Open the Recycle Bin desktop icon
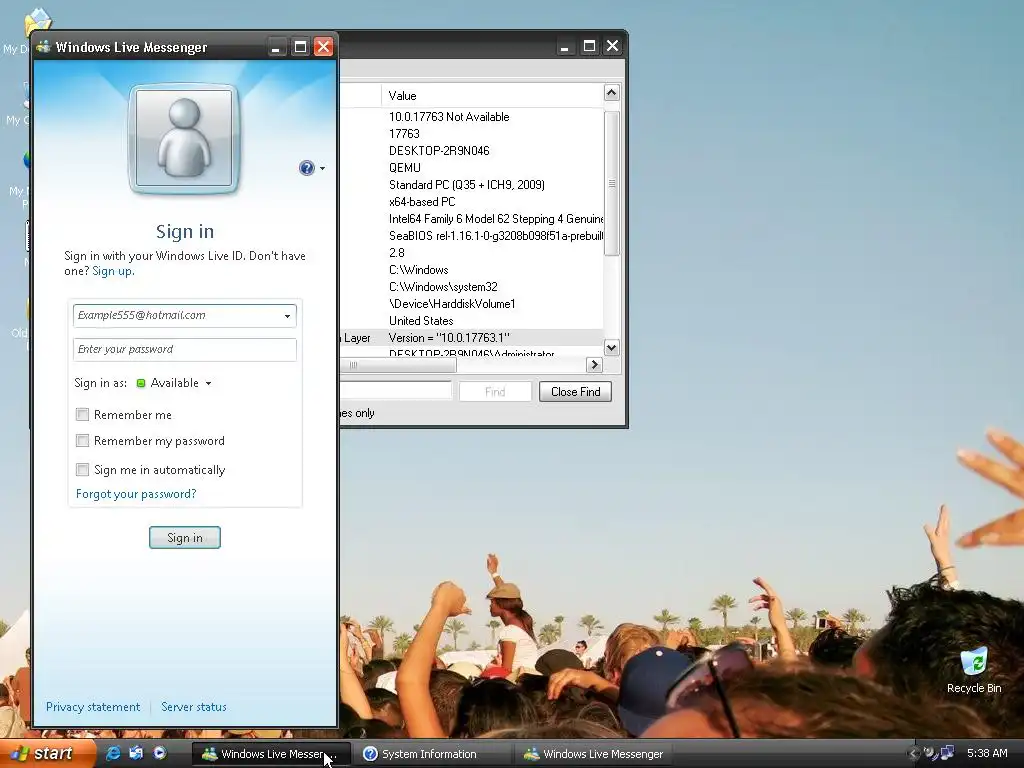The height and width of the screenshot is (768, 1024). pyautogui.click(x=974, y=670)
